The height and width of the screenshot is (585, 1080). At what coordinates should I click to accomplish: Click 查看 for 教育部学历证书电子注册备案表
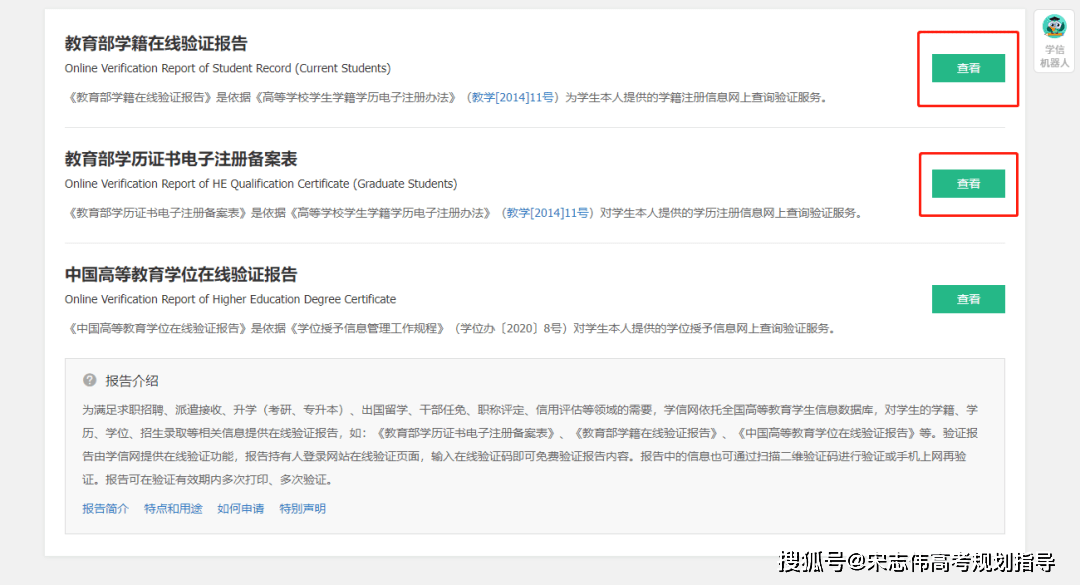tap(968, 184)
